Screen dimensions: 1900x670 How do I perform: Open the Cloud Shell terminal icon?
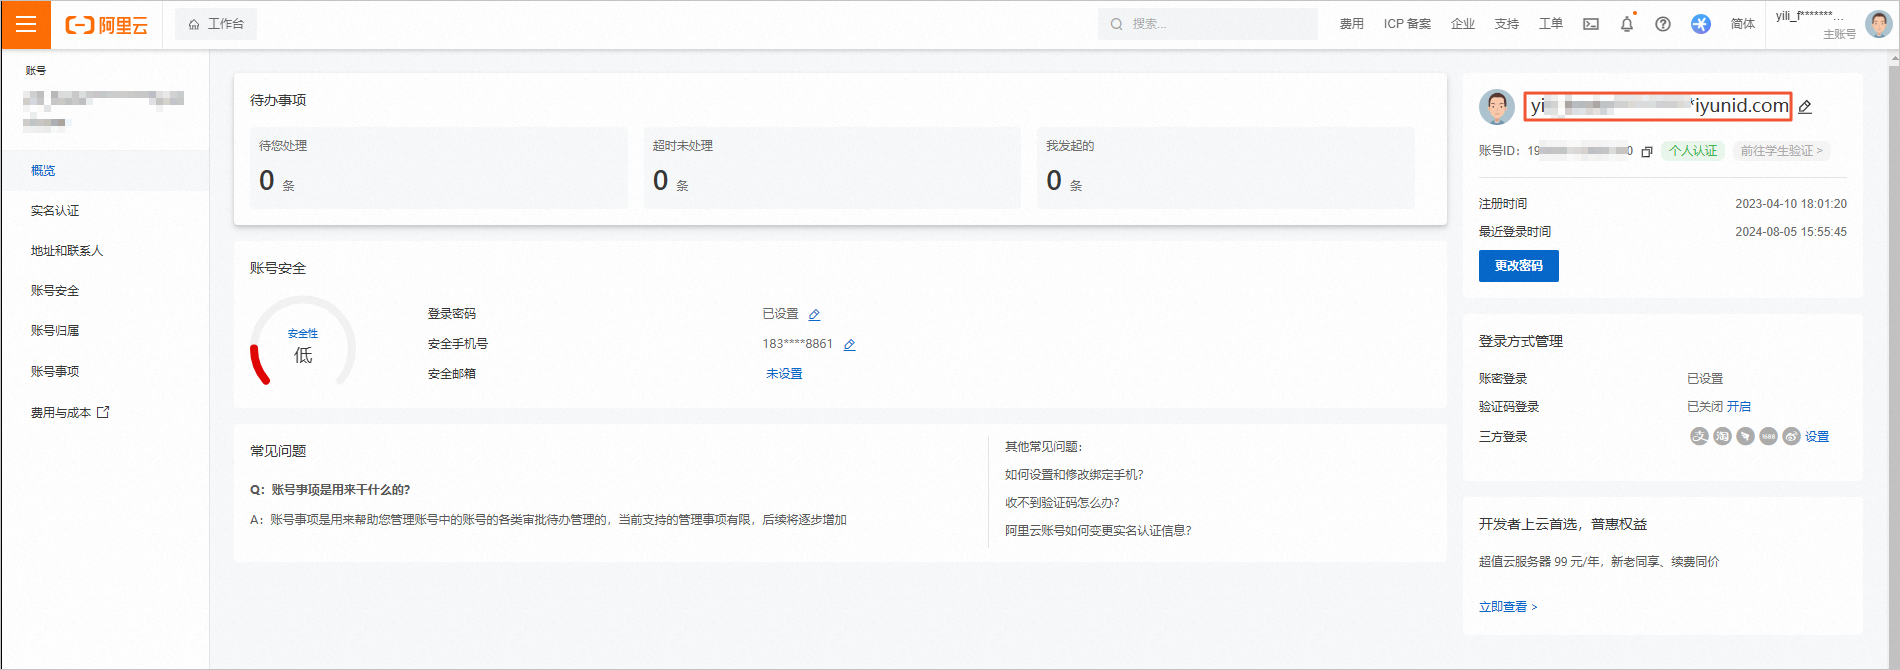coord(1591,24)
